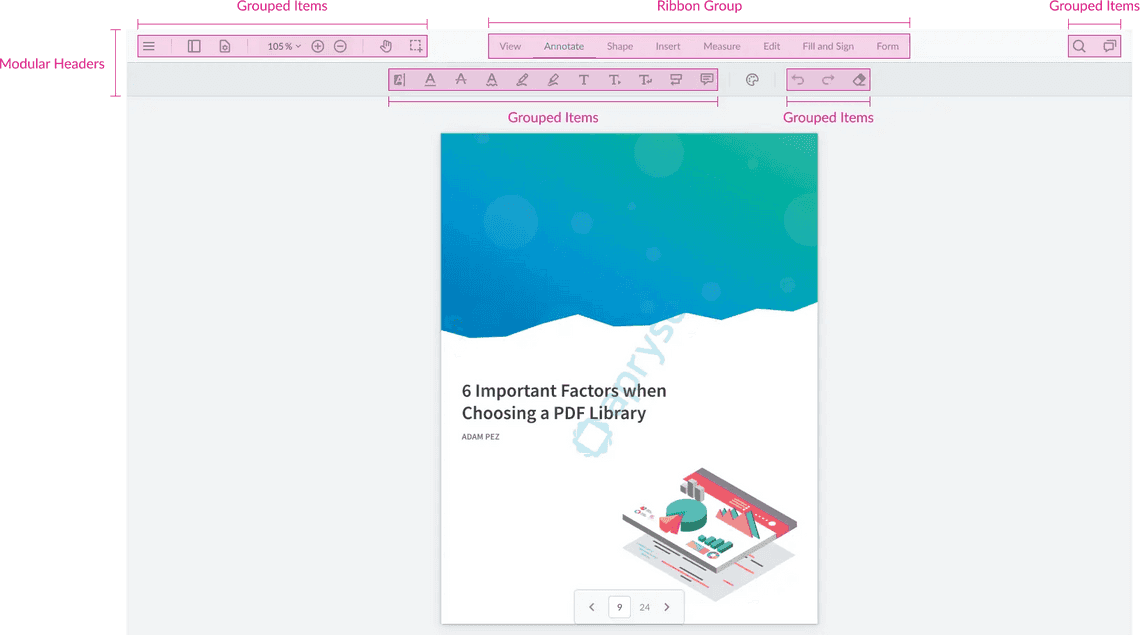Zoom in with the plus icon
The image size is (1140, 635).
pos(318,46)
